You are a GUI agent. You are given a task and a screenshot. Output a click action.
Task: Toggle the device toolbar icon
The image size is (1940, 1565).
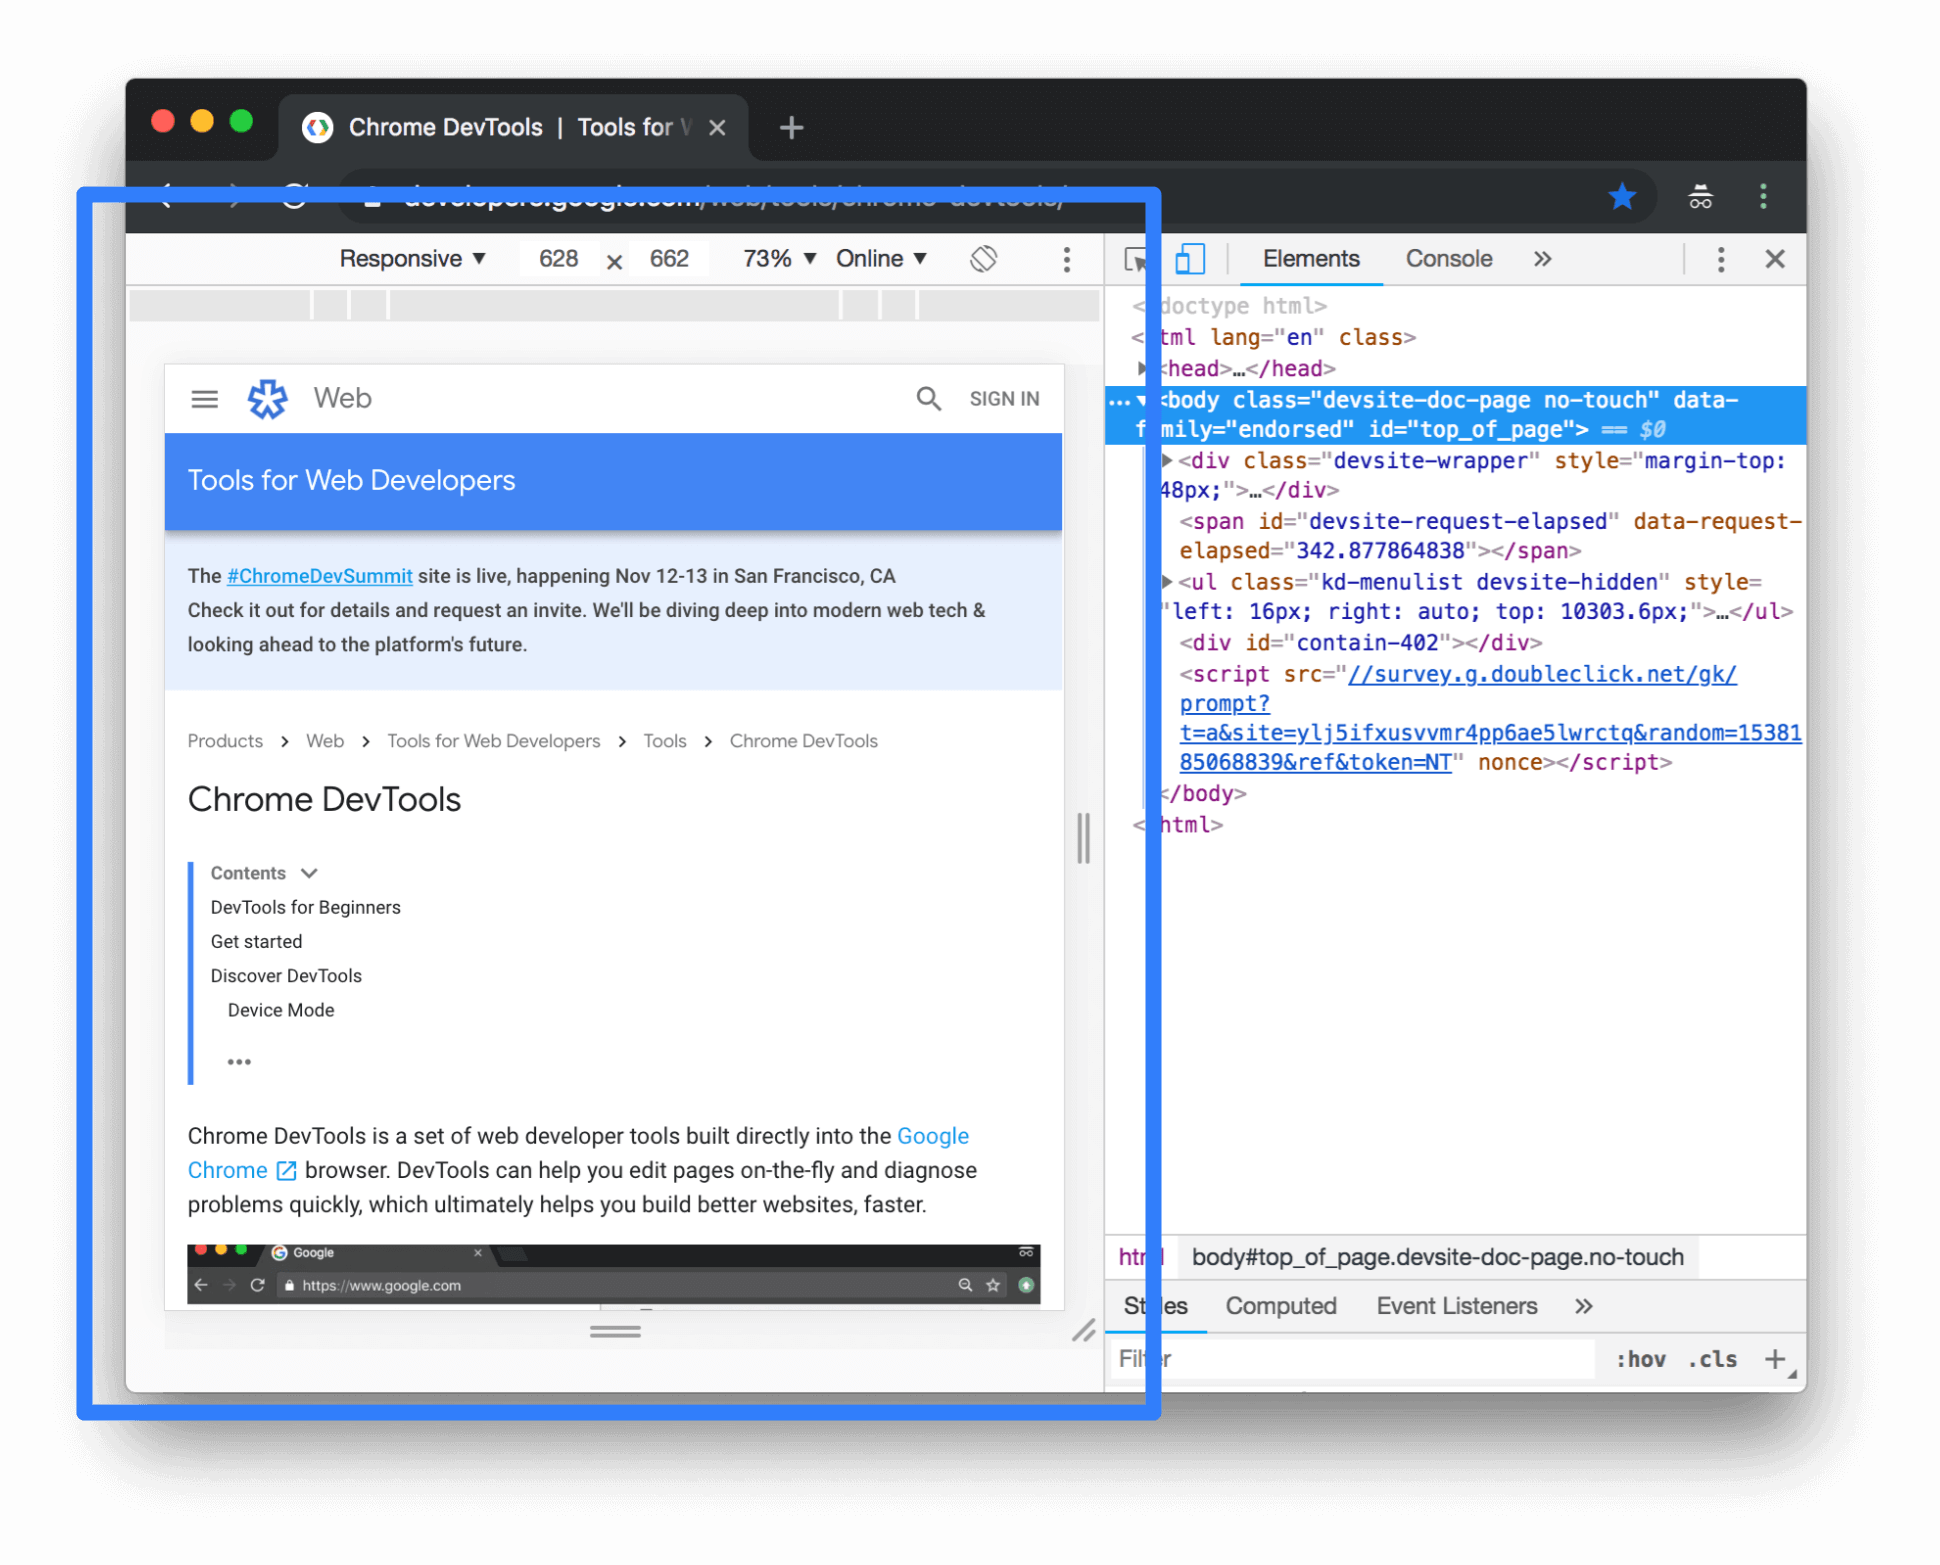(x=1189, y=259)
